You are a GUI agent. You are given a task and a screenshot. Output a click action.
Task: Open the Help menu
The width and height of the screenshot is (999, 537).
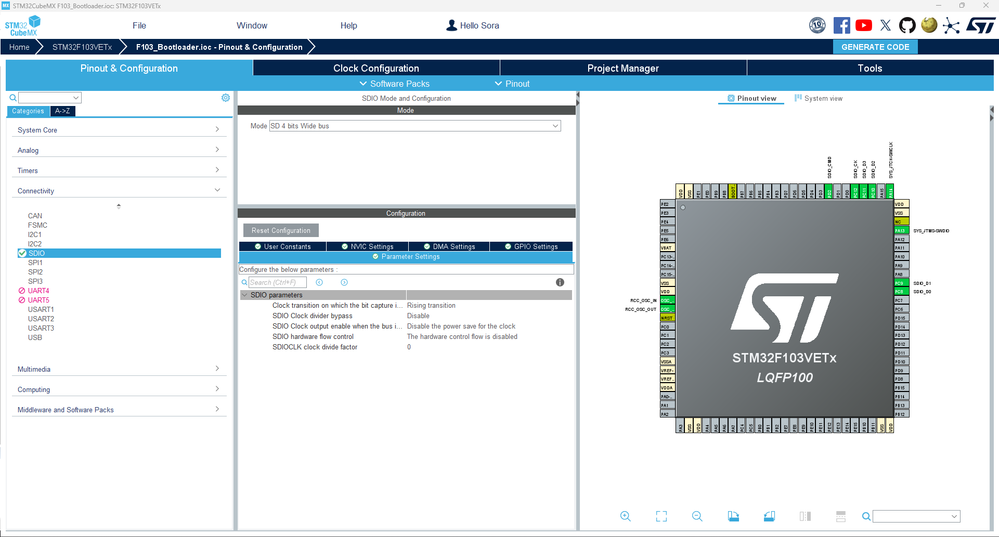pyautogui.click(x=349, y=25)
